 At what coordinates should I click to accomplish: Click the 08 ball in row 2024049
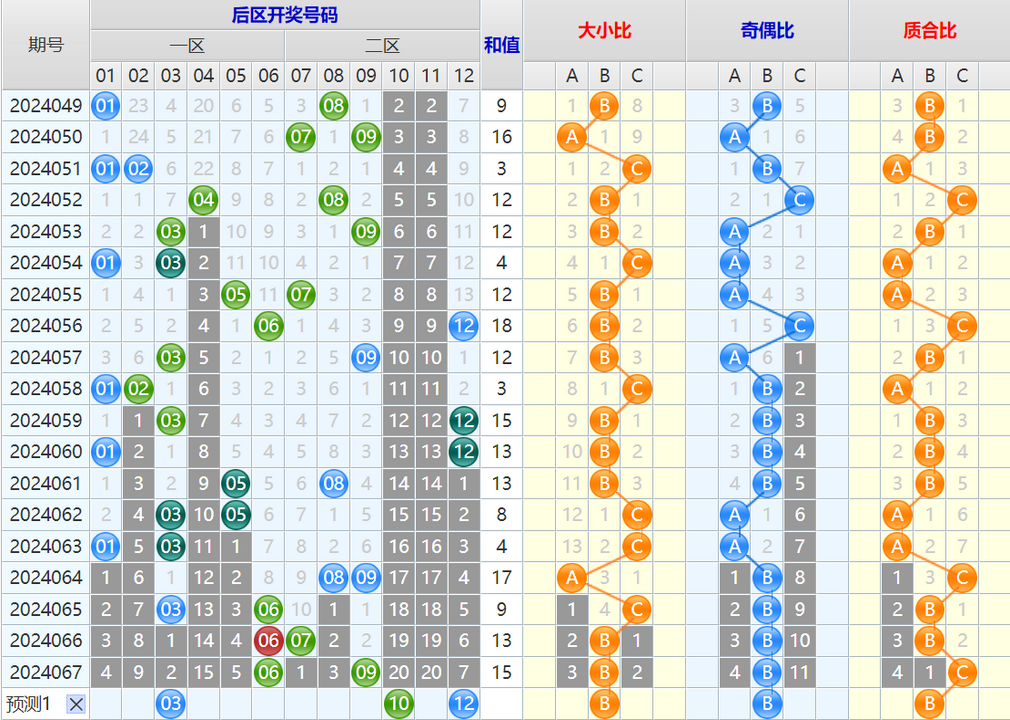point(334,106)
